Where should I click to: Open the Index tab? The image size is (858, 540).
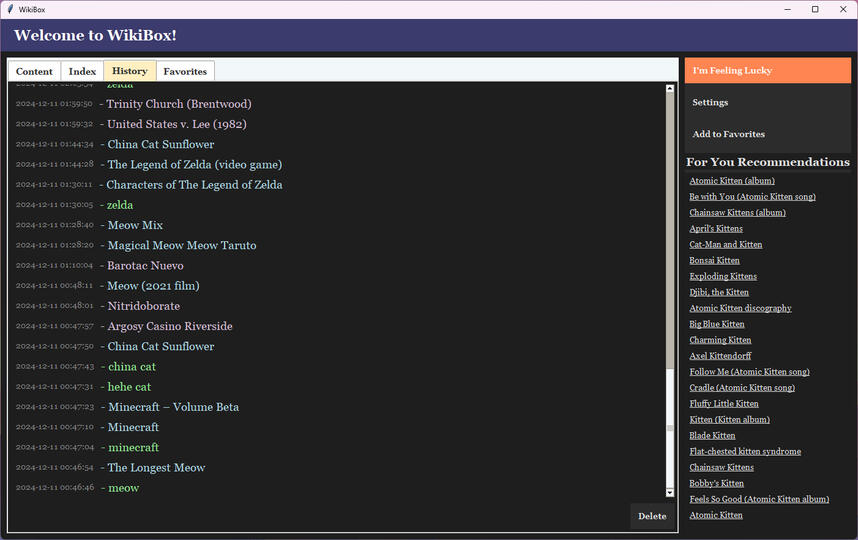(x=82, y=72)
